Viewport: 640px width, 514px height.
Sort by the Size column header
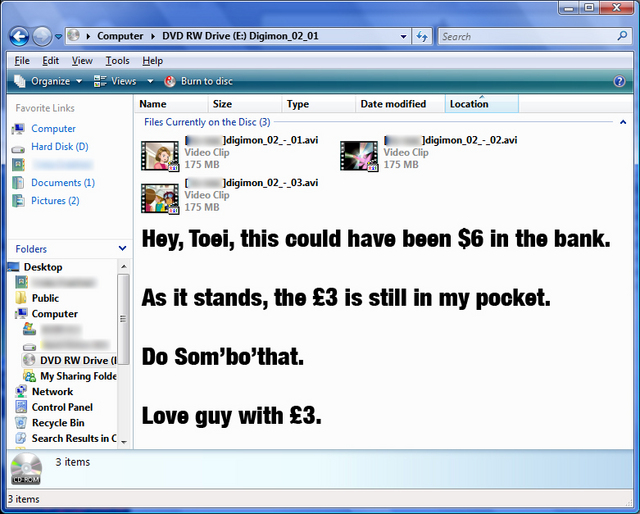click(x=245, y=104)
